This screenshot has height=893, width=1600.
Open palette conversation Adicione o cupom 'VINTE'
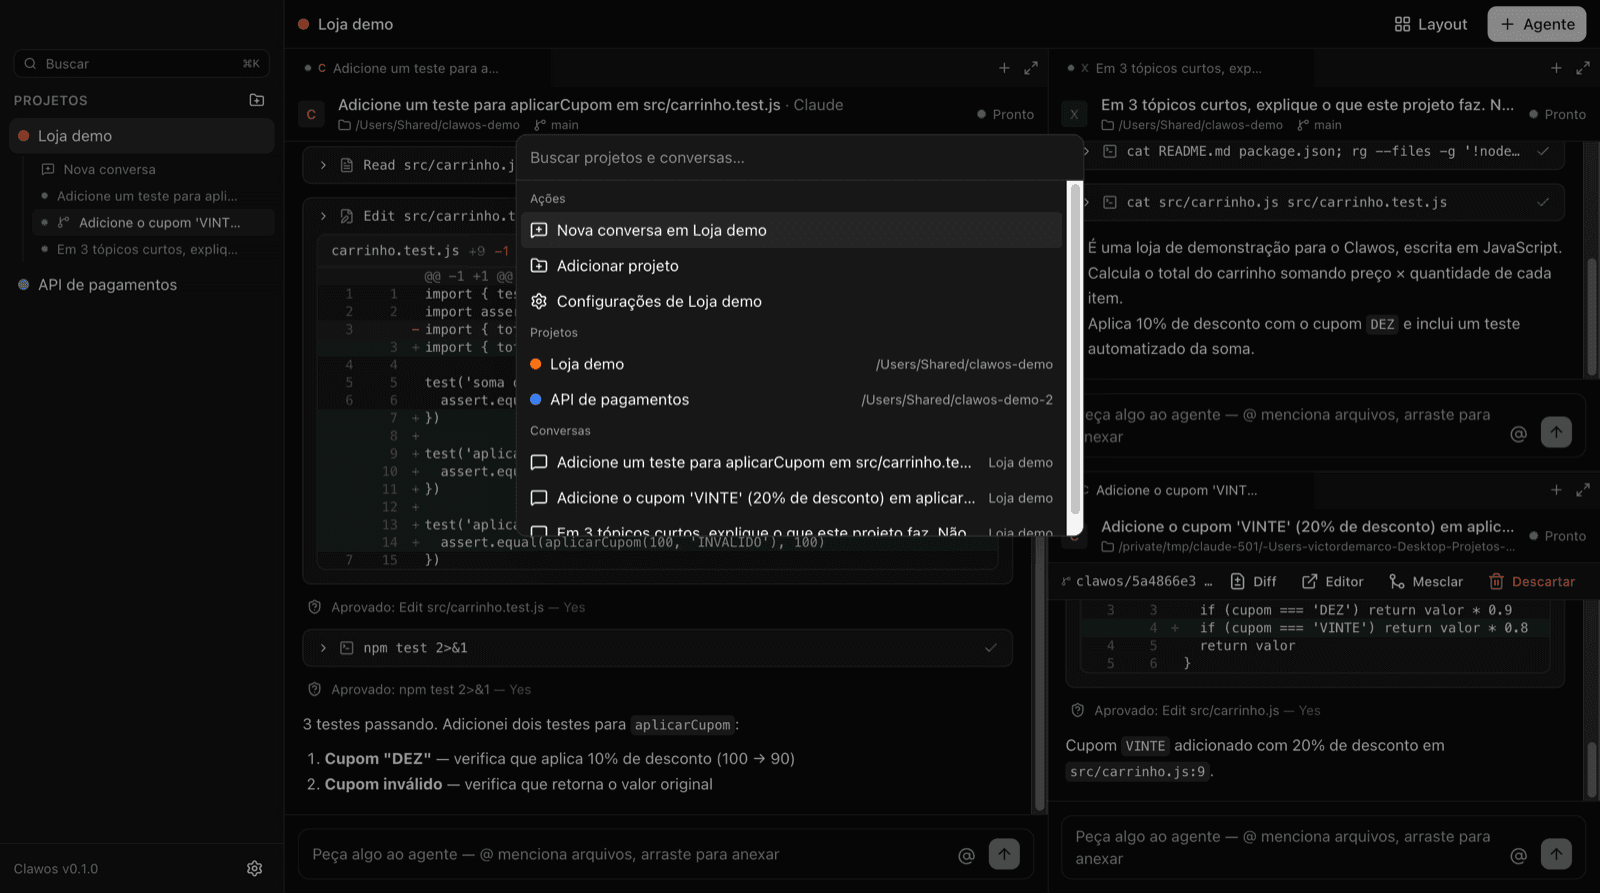point(792,498)
